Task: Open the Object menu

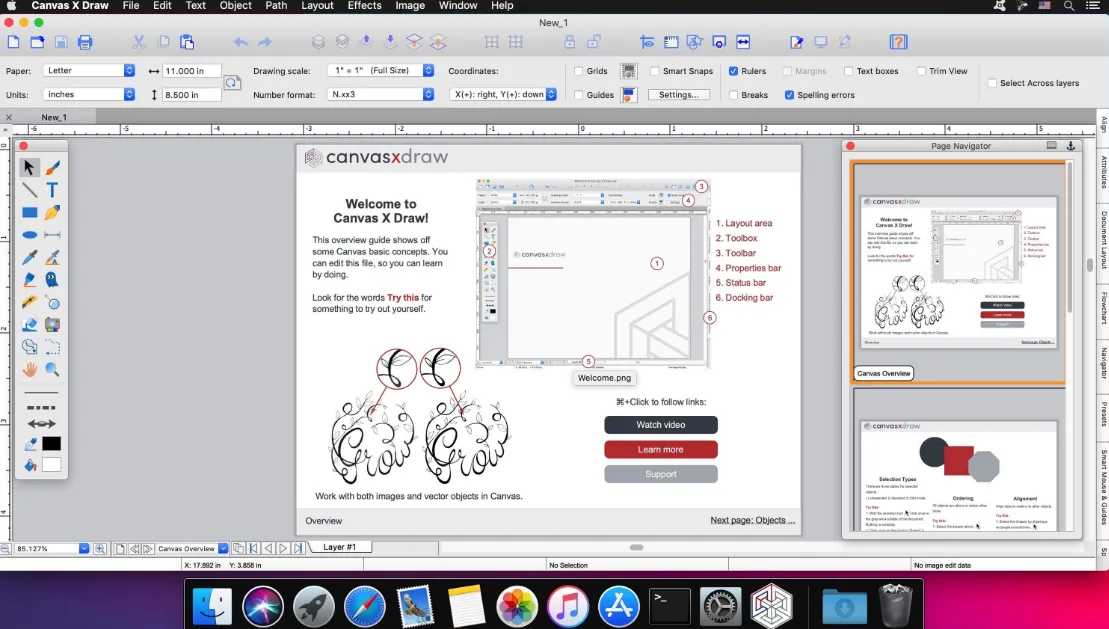Action: click(236, 6)
